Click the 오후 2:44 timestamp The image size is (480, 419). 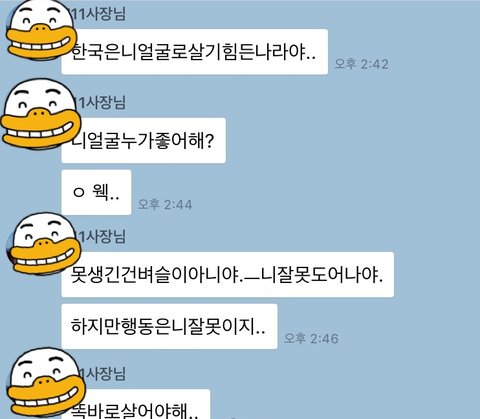(x=165, y=204)
